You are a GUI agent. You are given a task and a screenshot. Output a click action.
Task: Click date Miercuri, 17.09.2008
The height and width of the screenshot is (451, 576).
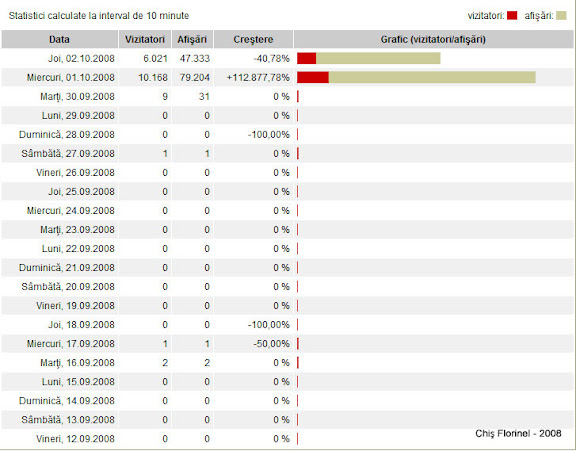click(x=71, y=344)
